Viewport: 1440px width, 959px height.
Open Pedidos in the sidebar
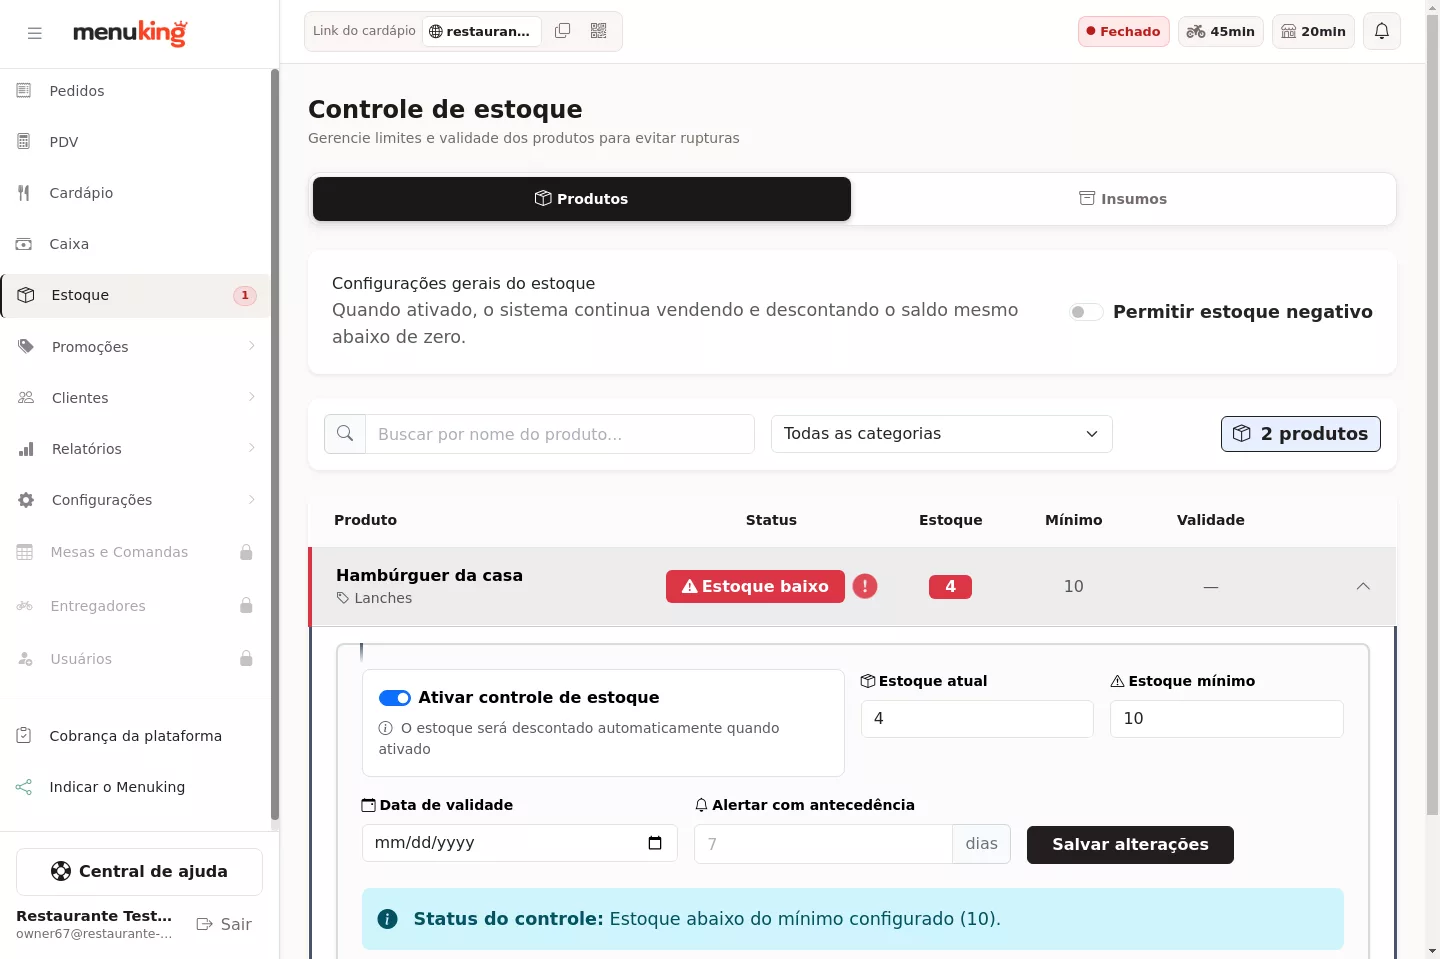coord(135,91)
